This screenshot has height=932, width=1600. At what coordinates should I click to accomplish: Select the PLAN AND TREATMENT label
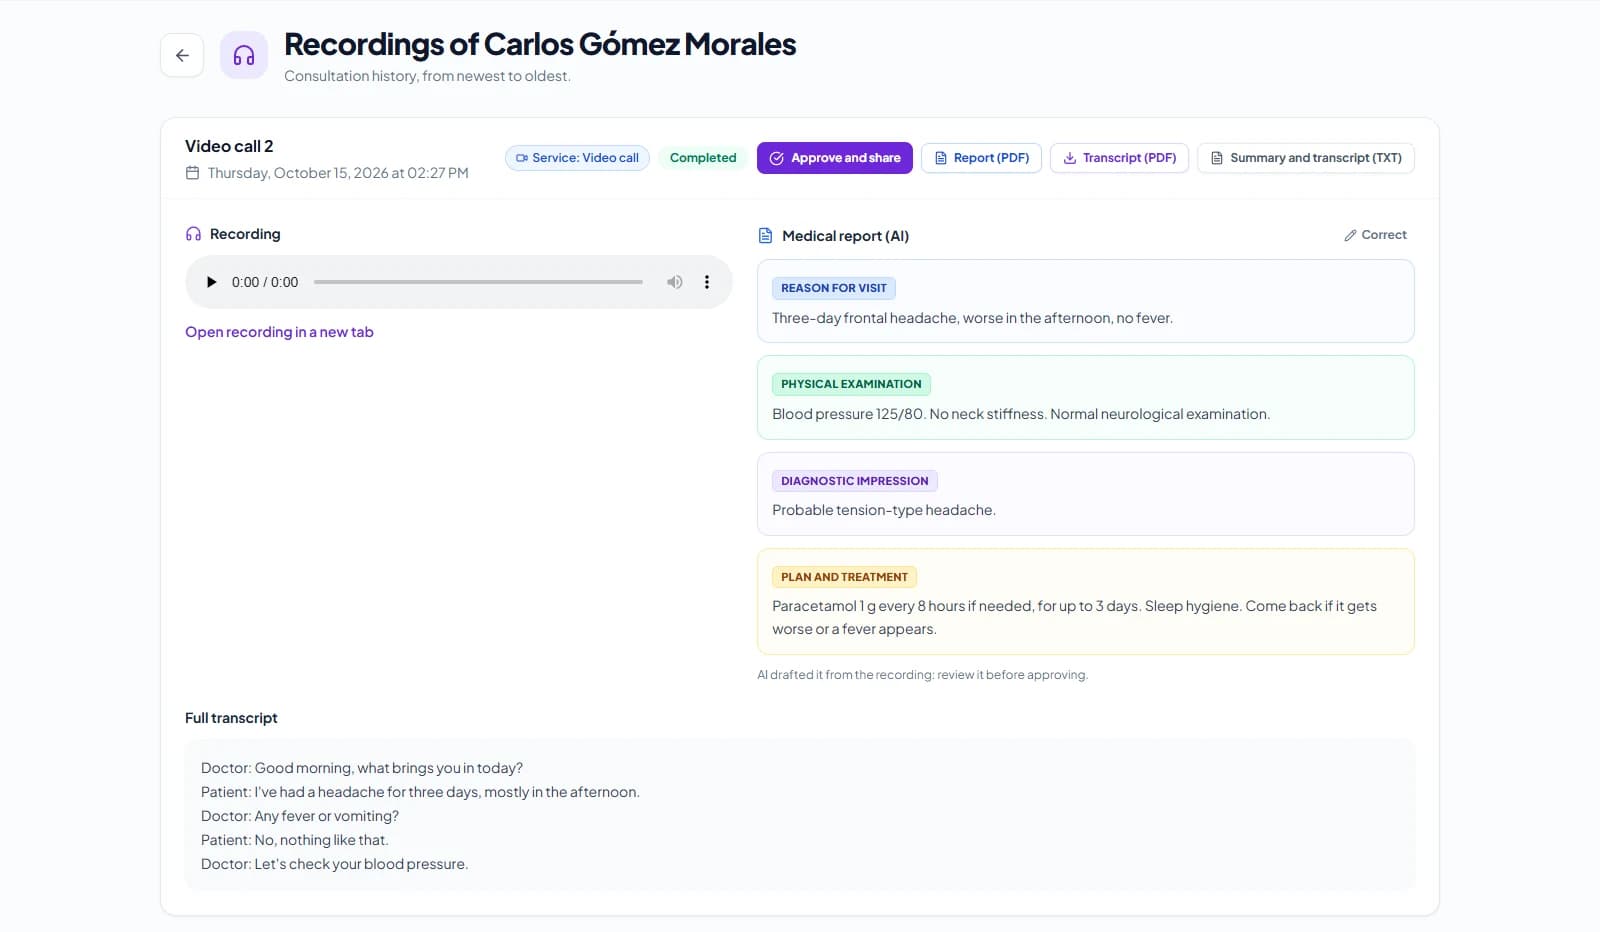point(844,577)
